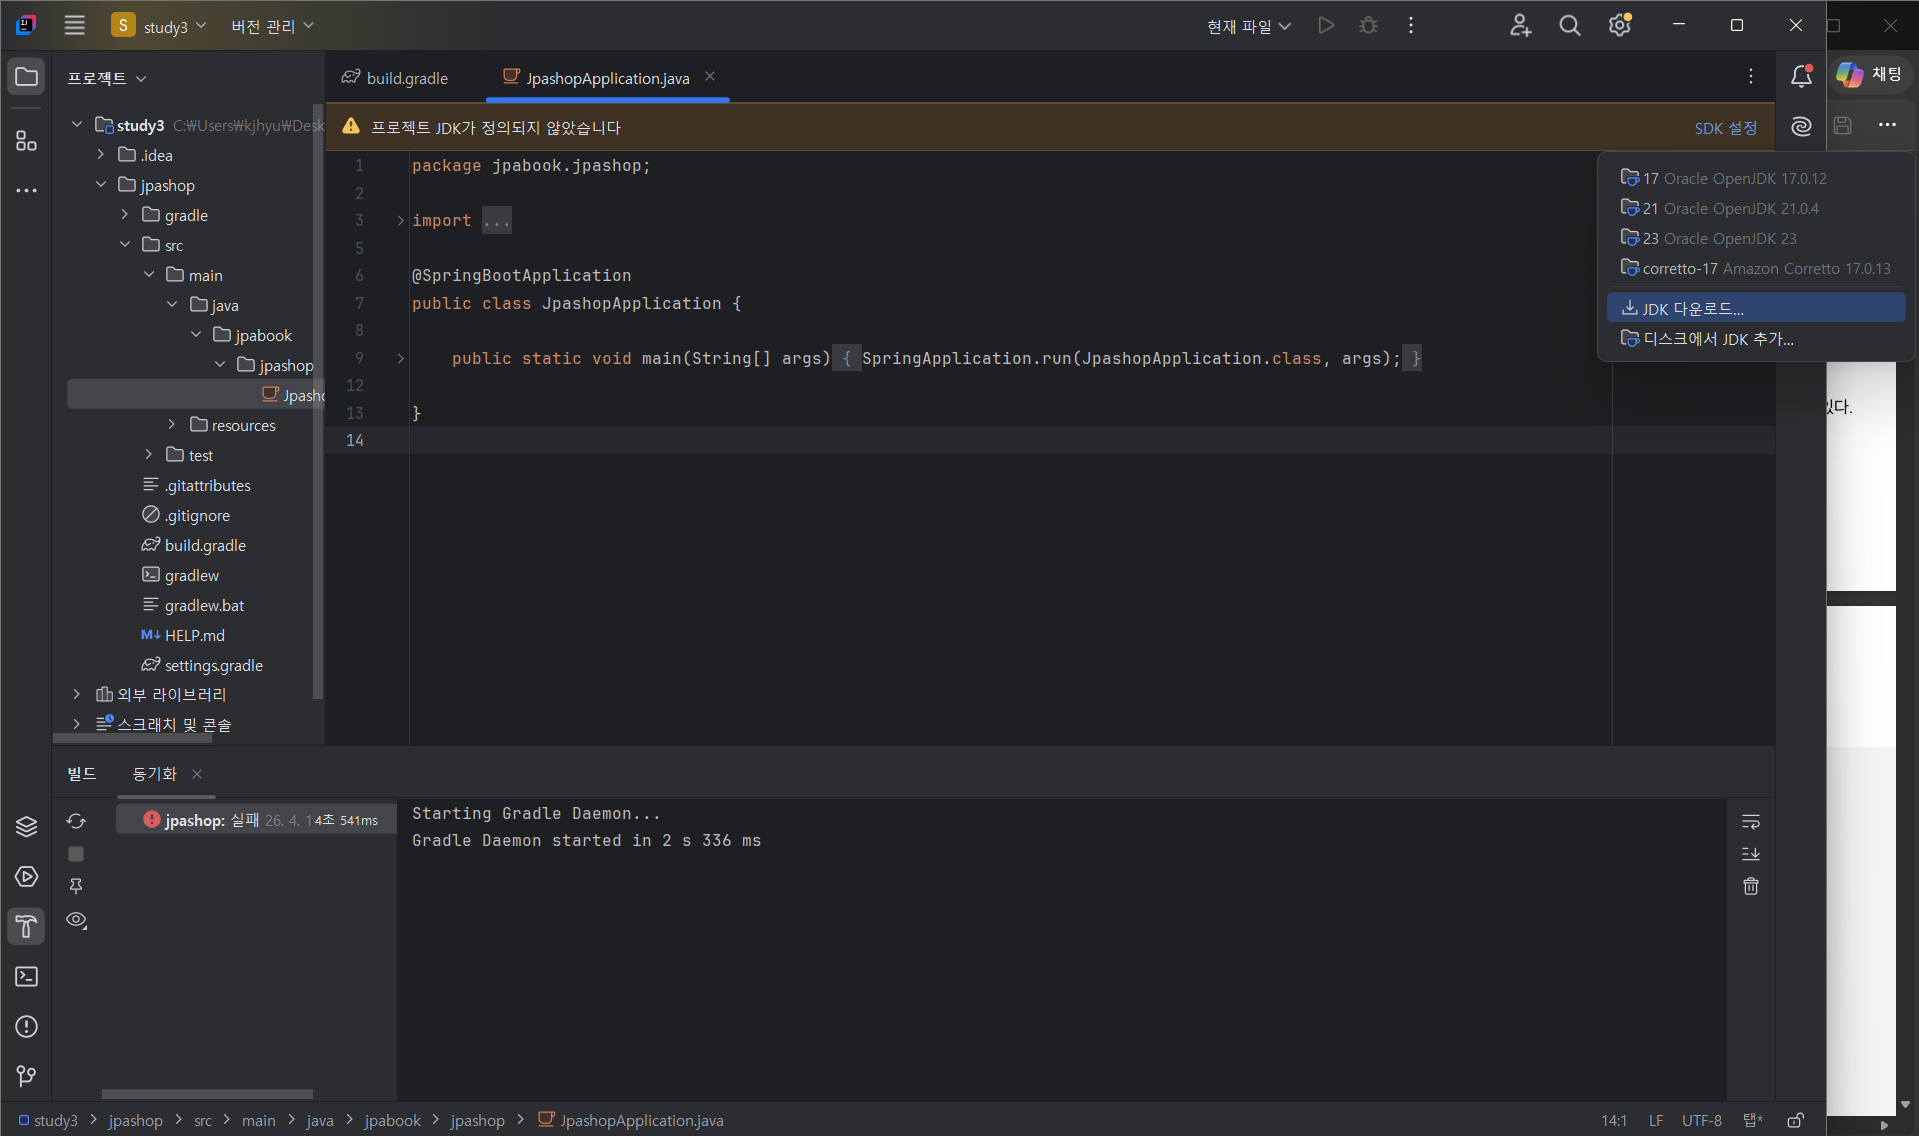Click the notifications bell icon
The height and width of the screenshot is (1136, 1919).
tap(1801, 76)
